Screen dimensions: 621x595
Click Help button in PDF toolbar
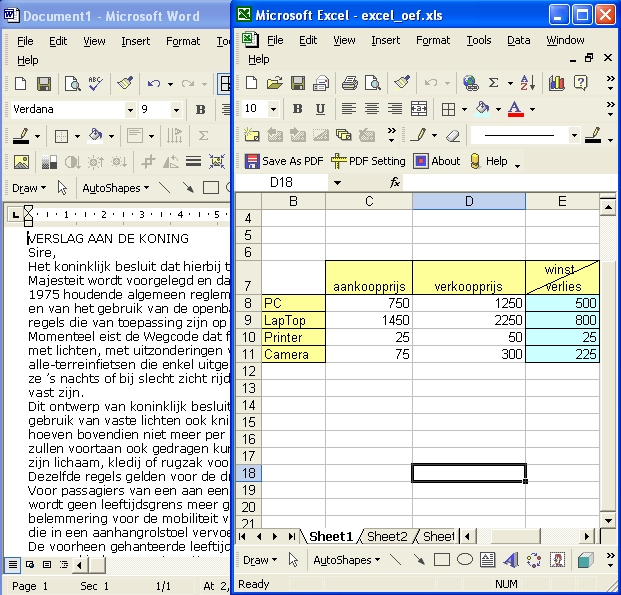[488, 161]
